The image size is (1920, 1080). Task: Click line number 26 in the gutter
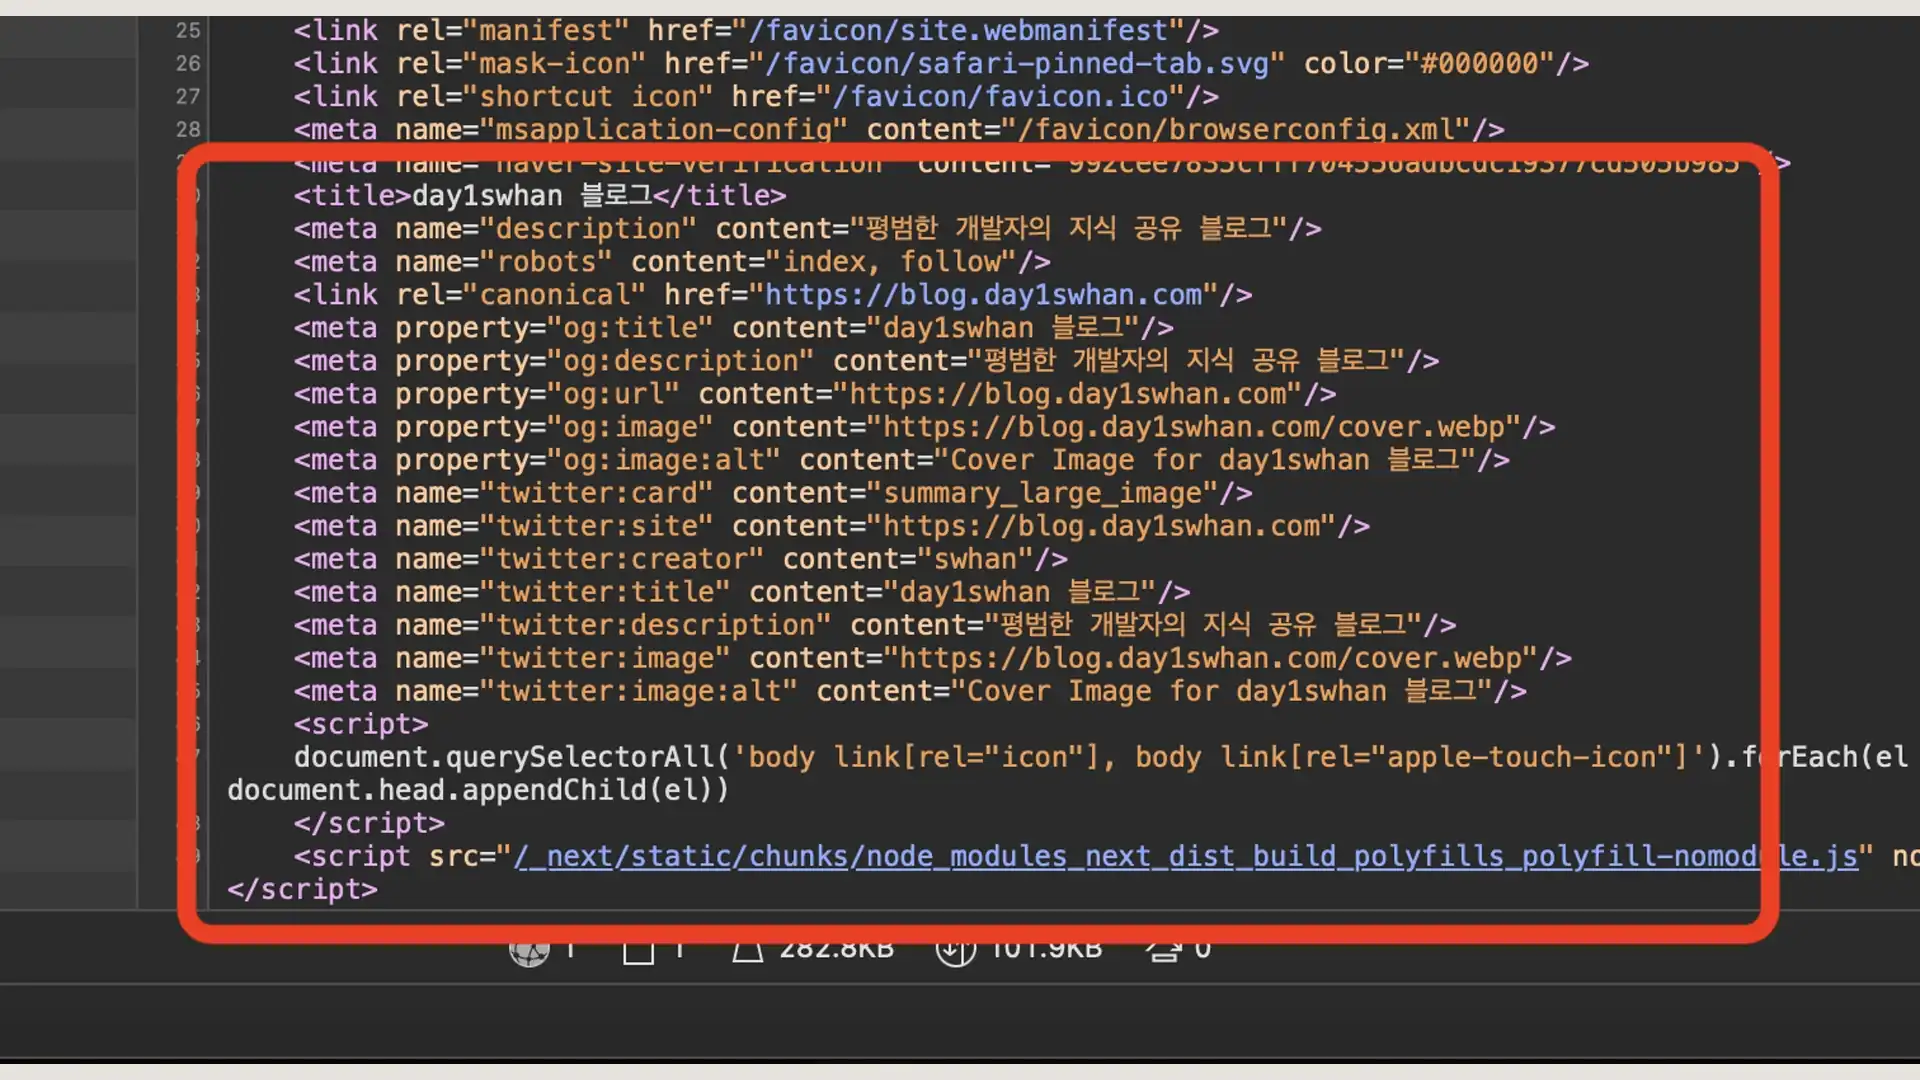188,63
